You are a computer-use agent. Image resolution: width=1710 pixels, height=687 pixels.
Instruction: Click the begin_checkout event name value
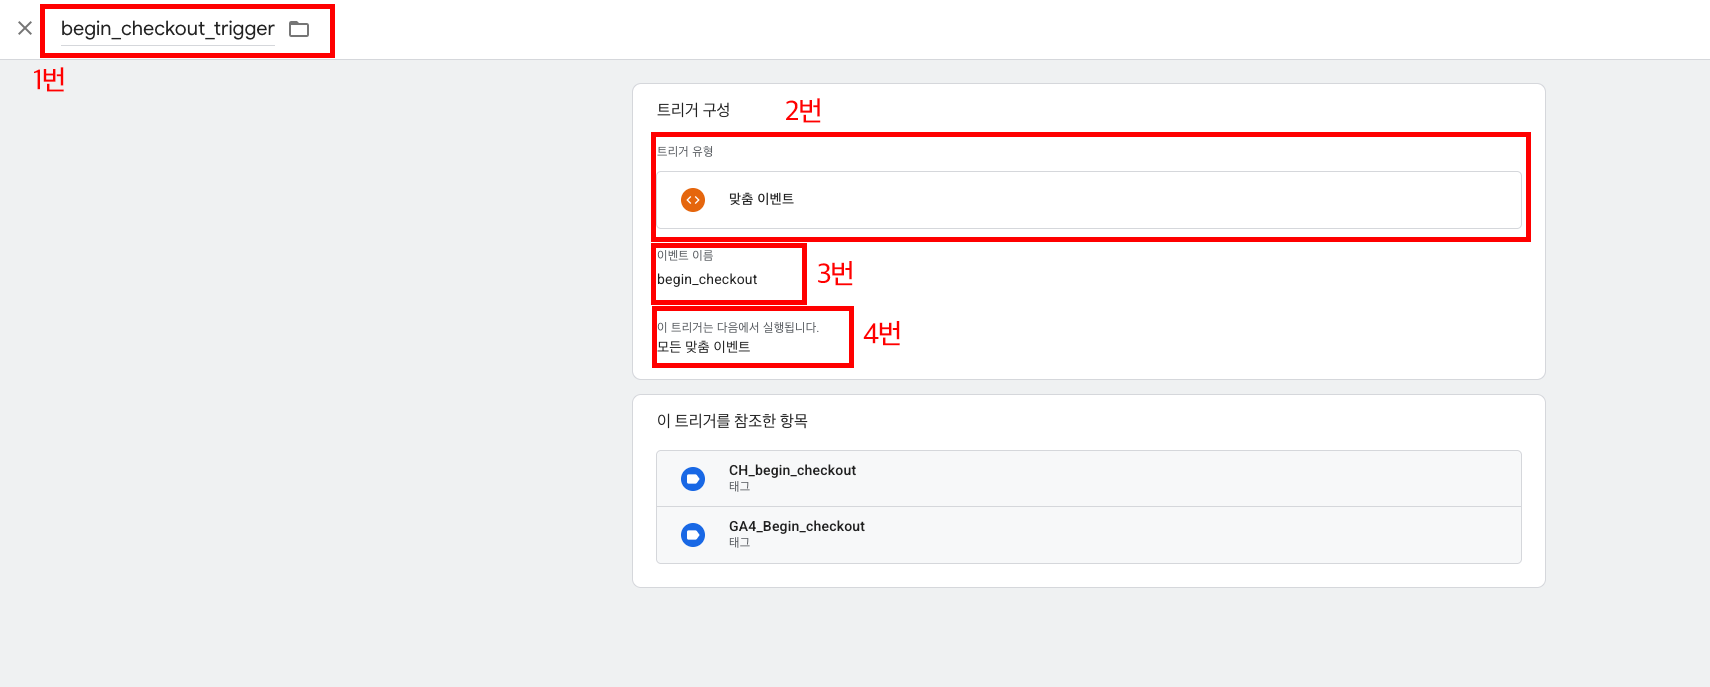click(x=707, y=280)
